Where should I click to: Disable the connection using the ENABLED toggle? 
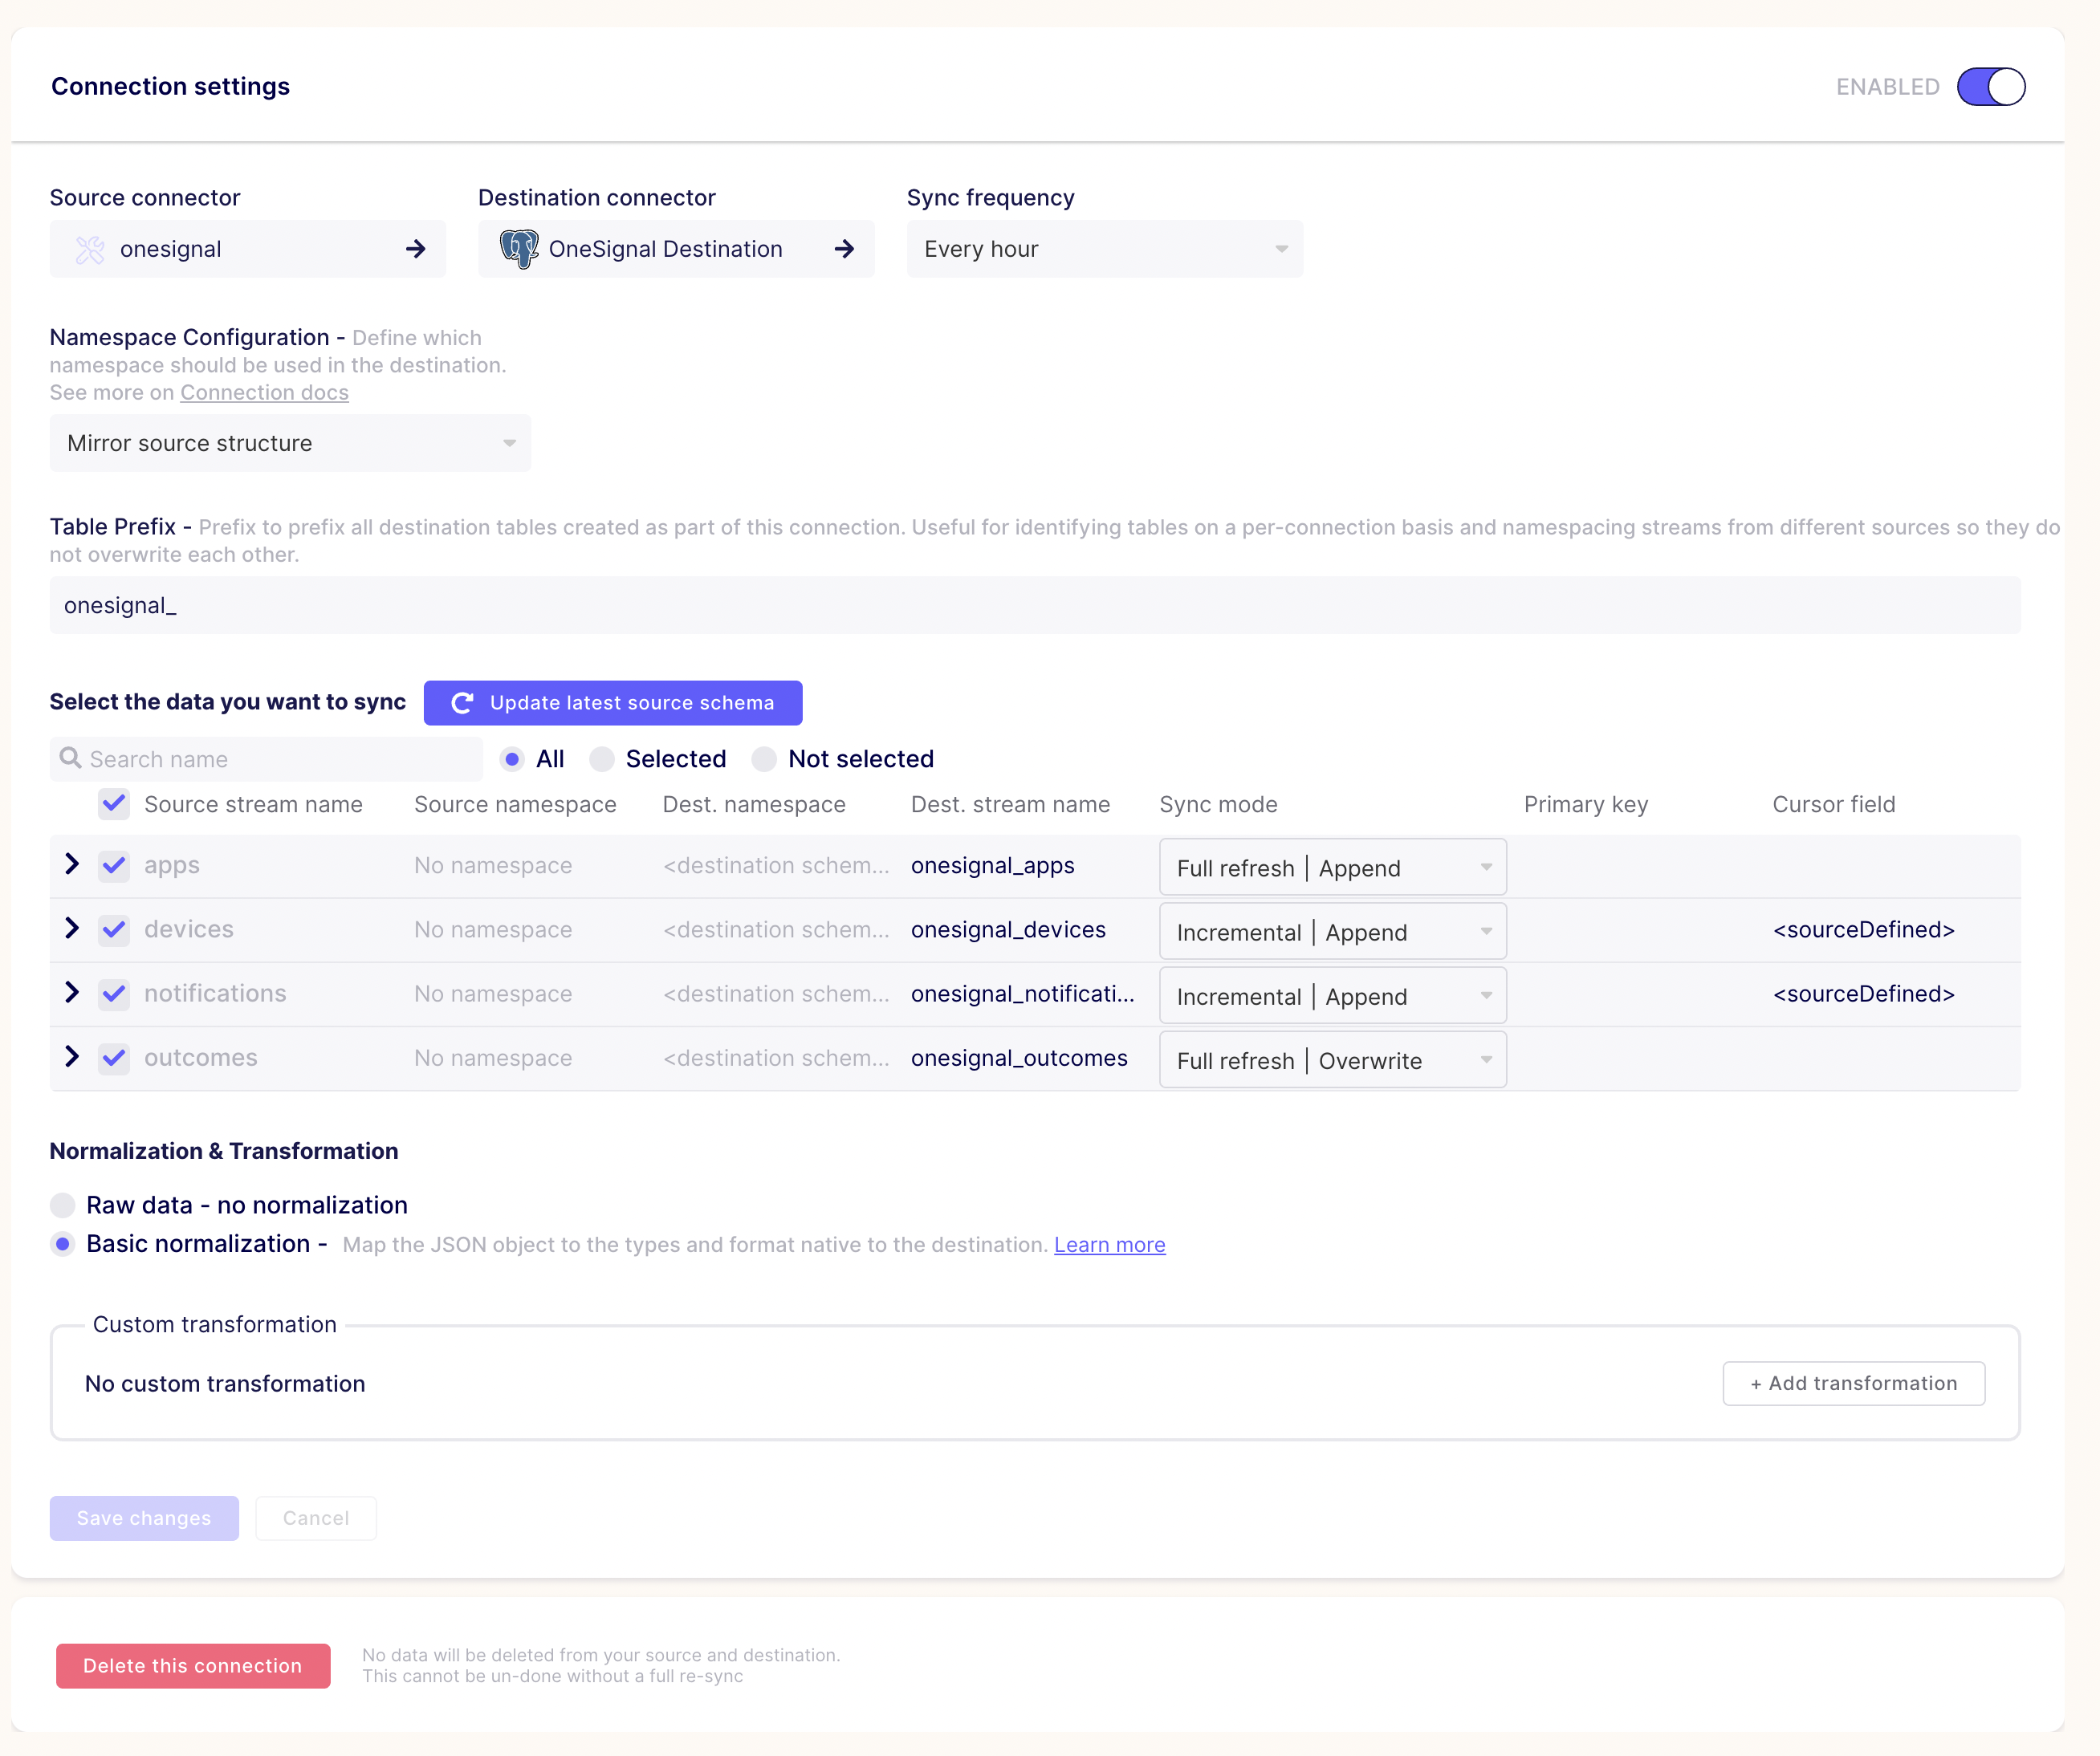click(x=1990, y=87)
